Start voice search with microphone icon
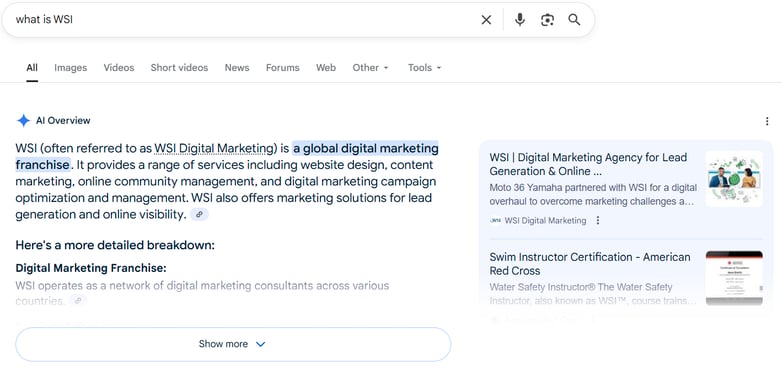782x367 pixels. tap(520, 19)
